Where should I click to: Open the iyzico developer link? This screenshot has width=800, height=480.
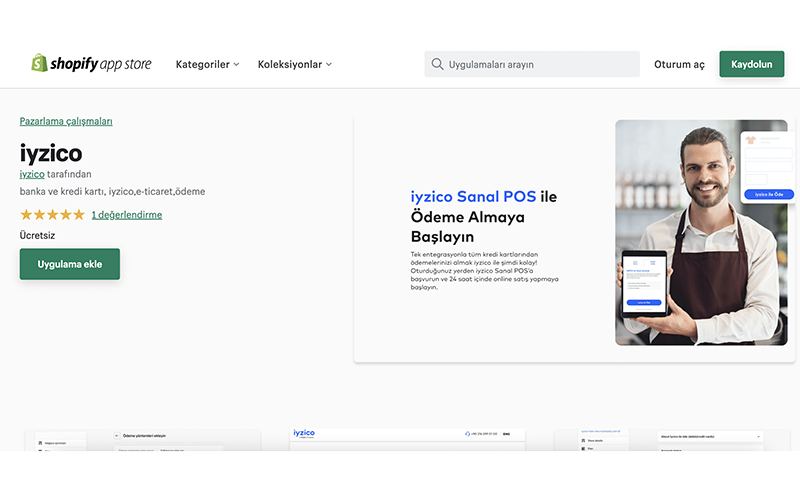(32, 174)
